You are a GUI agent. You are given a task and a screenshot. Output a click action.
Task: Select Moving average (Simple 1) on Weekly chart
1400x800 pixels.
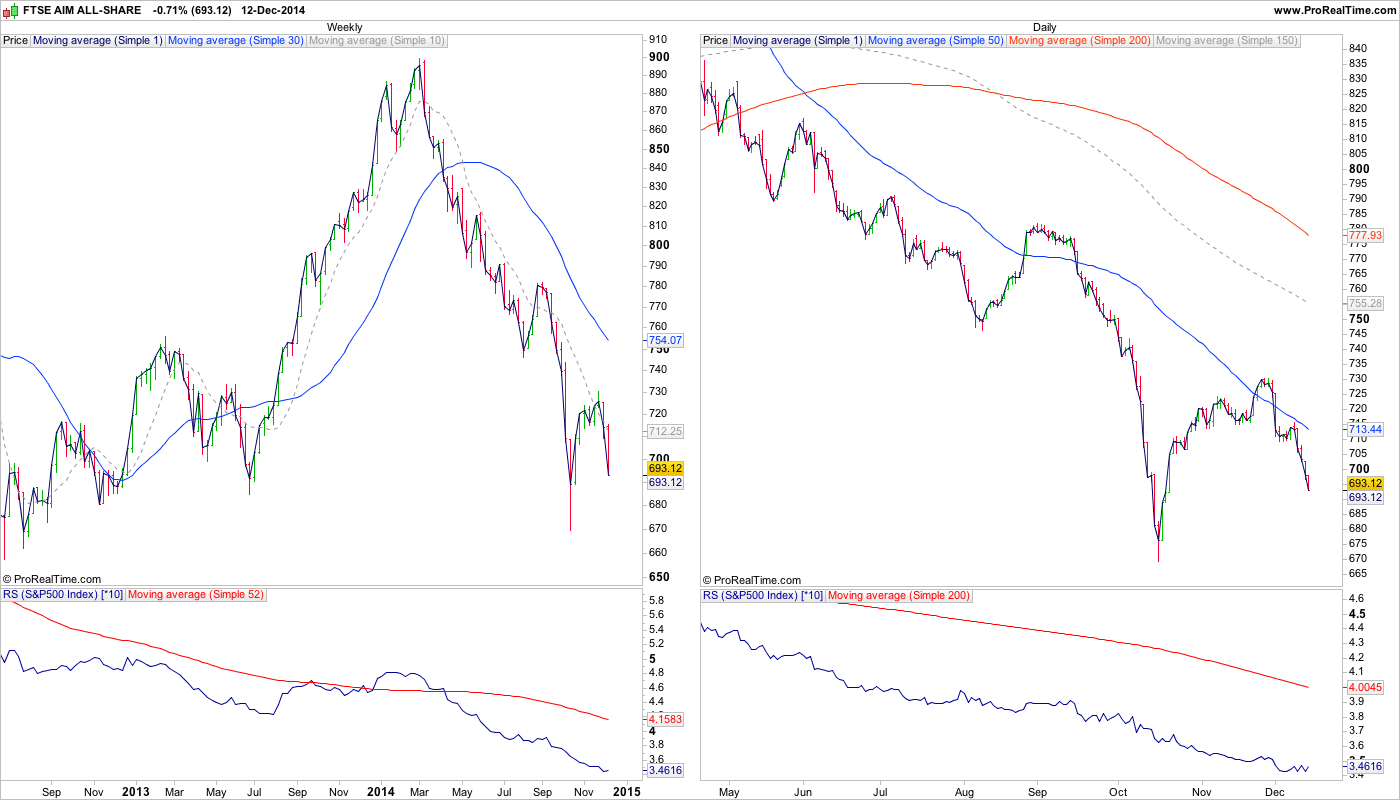[98, 41]
